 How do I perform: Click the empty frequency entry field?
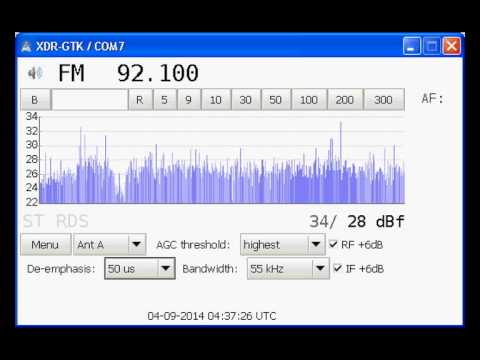click(90, 100)
